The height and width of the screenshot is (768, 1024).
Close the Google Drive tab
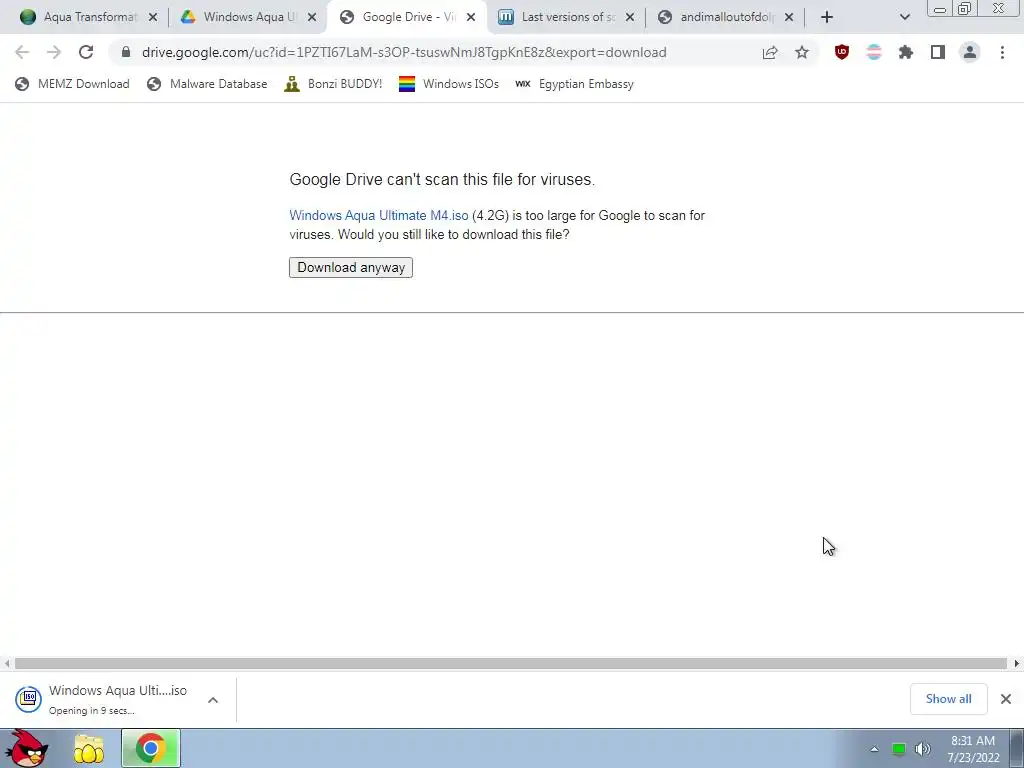click(471, 17)
